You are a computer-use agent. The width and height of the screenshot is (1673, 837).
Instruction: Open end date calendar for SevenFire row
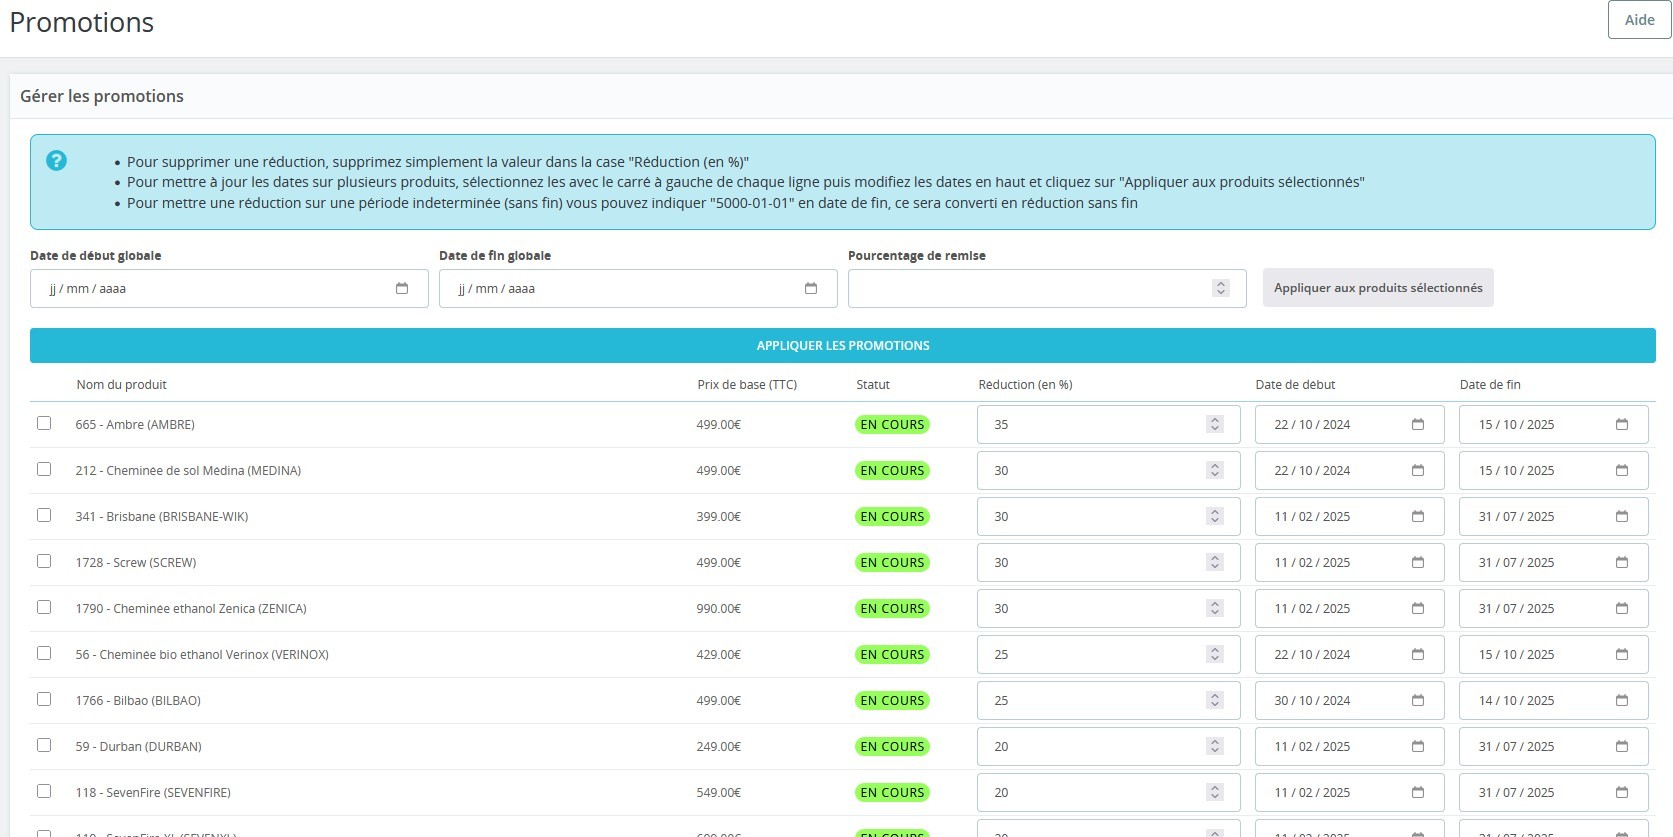point(1622,792)
